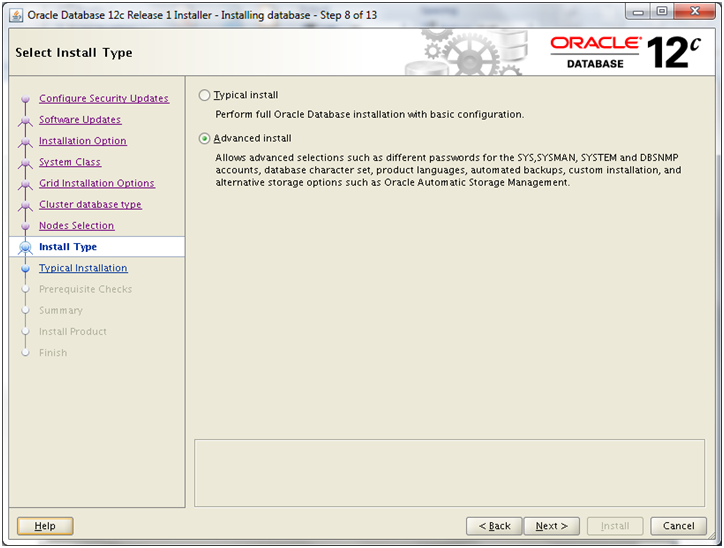724x548 pixels.
Task: Select the Typical install radio button
Action: (204, 95)
